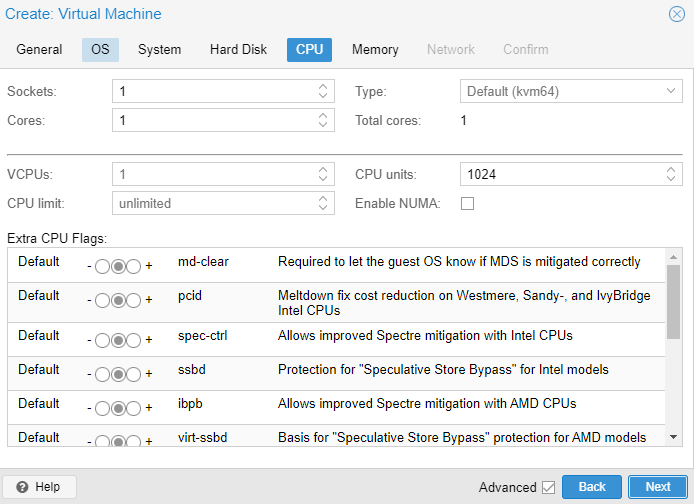Select the CPU tab
The width and height of the screenshot is (694, 504).
coord(309,50)
